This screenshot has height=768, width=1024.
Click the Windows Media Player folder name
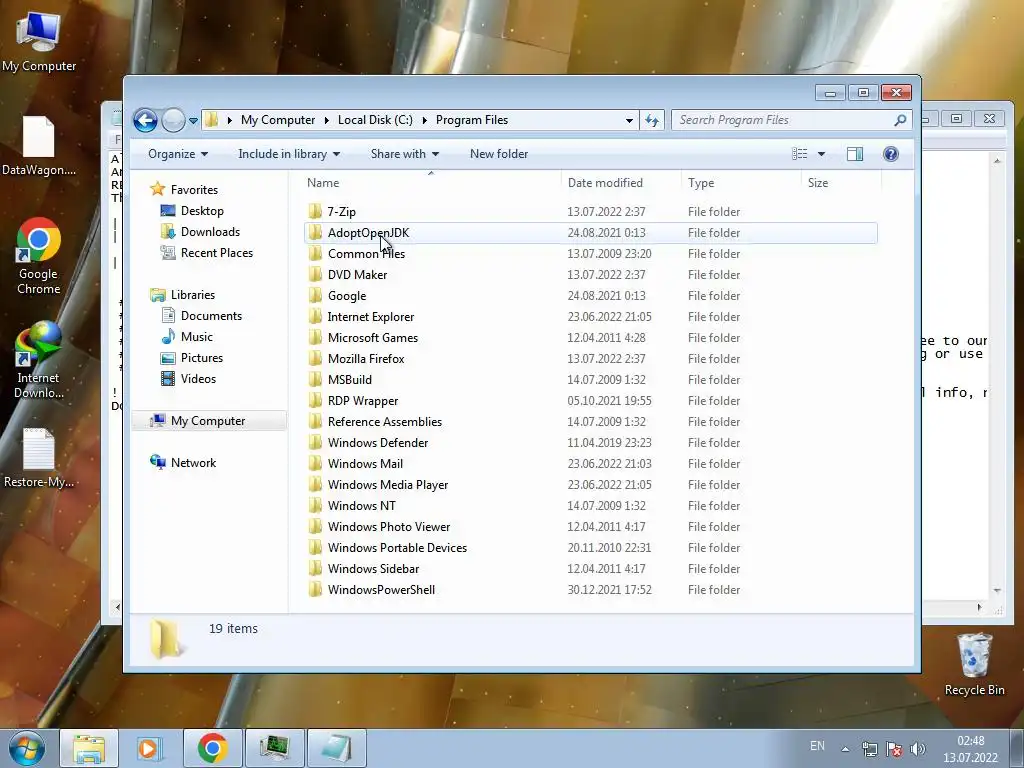(x=388, y=485)
